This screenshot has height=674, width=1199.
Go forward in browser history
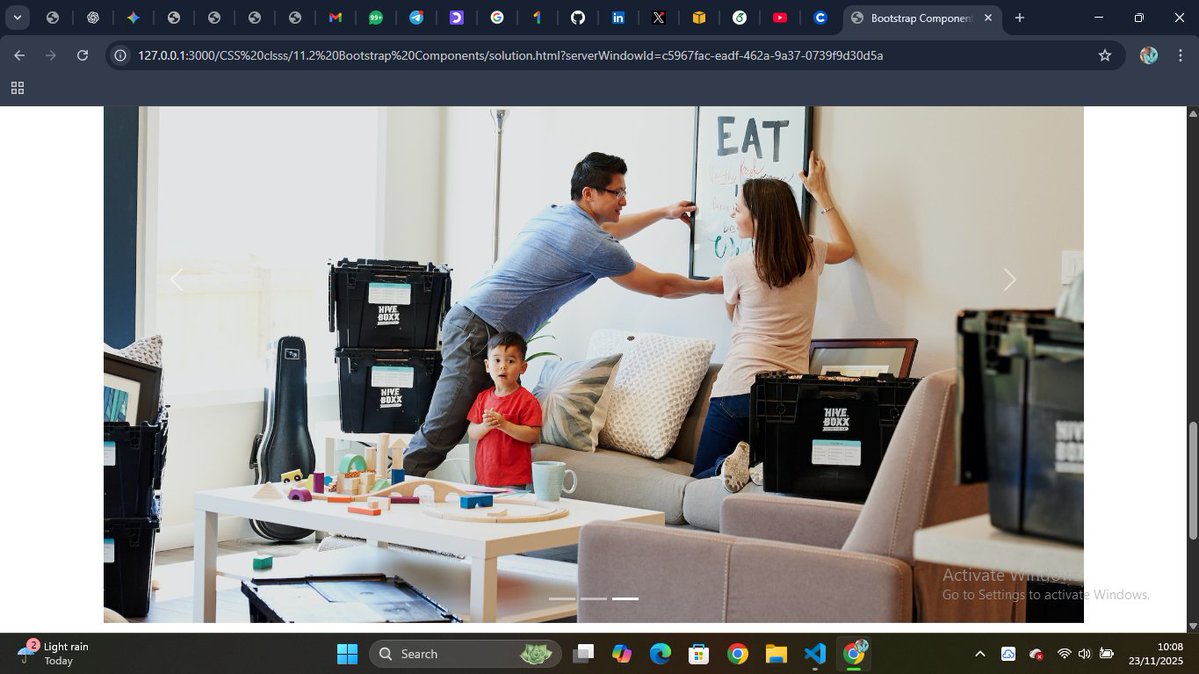point(50,55)
